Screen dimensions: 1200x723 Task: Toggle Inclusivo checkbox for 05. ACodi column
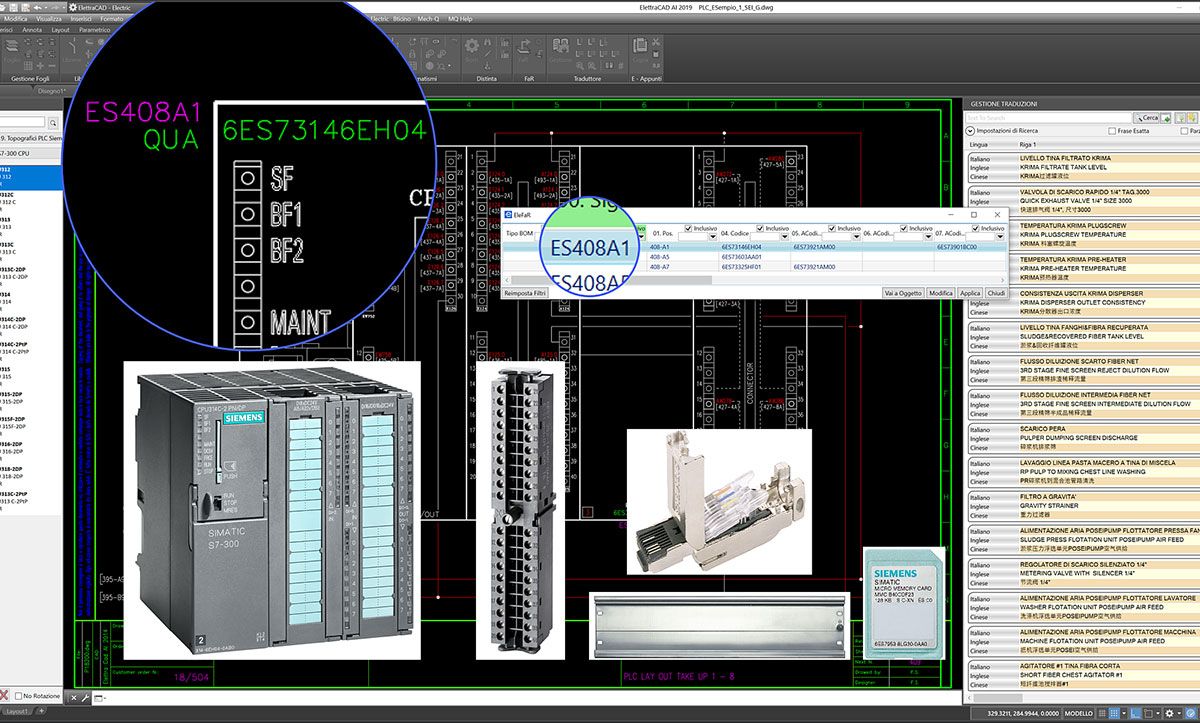click(831, 228)
